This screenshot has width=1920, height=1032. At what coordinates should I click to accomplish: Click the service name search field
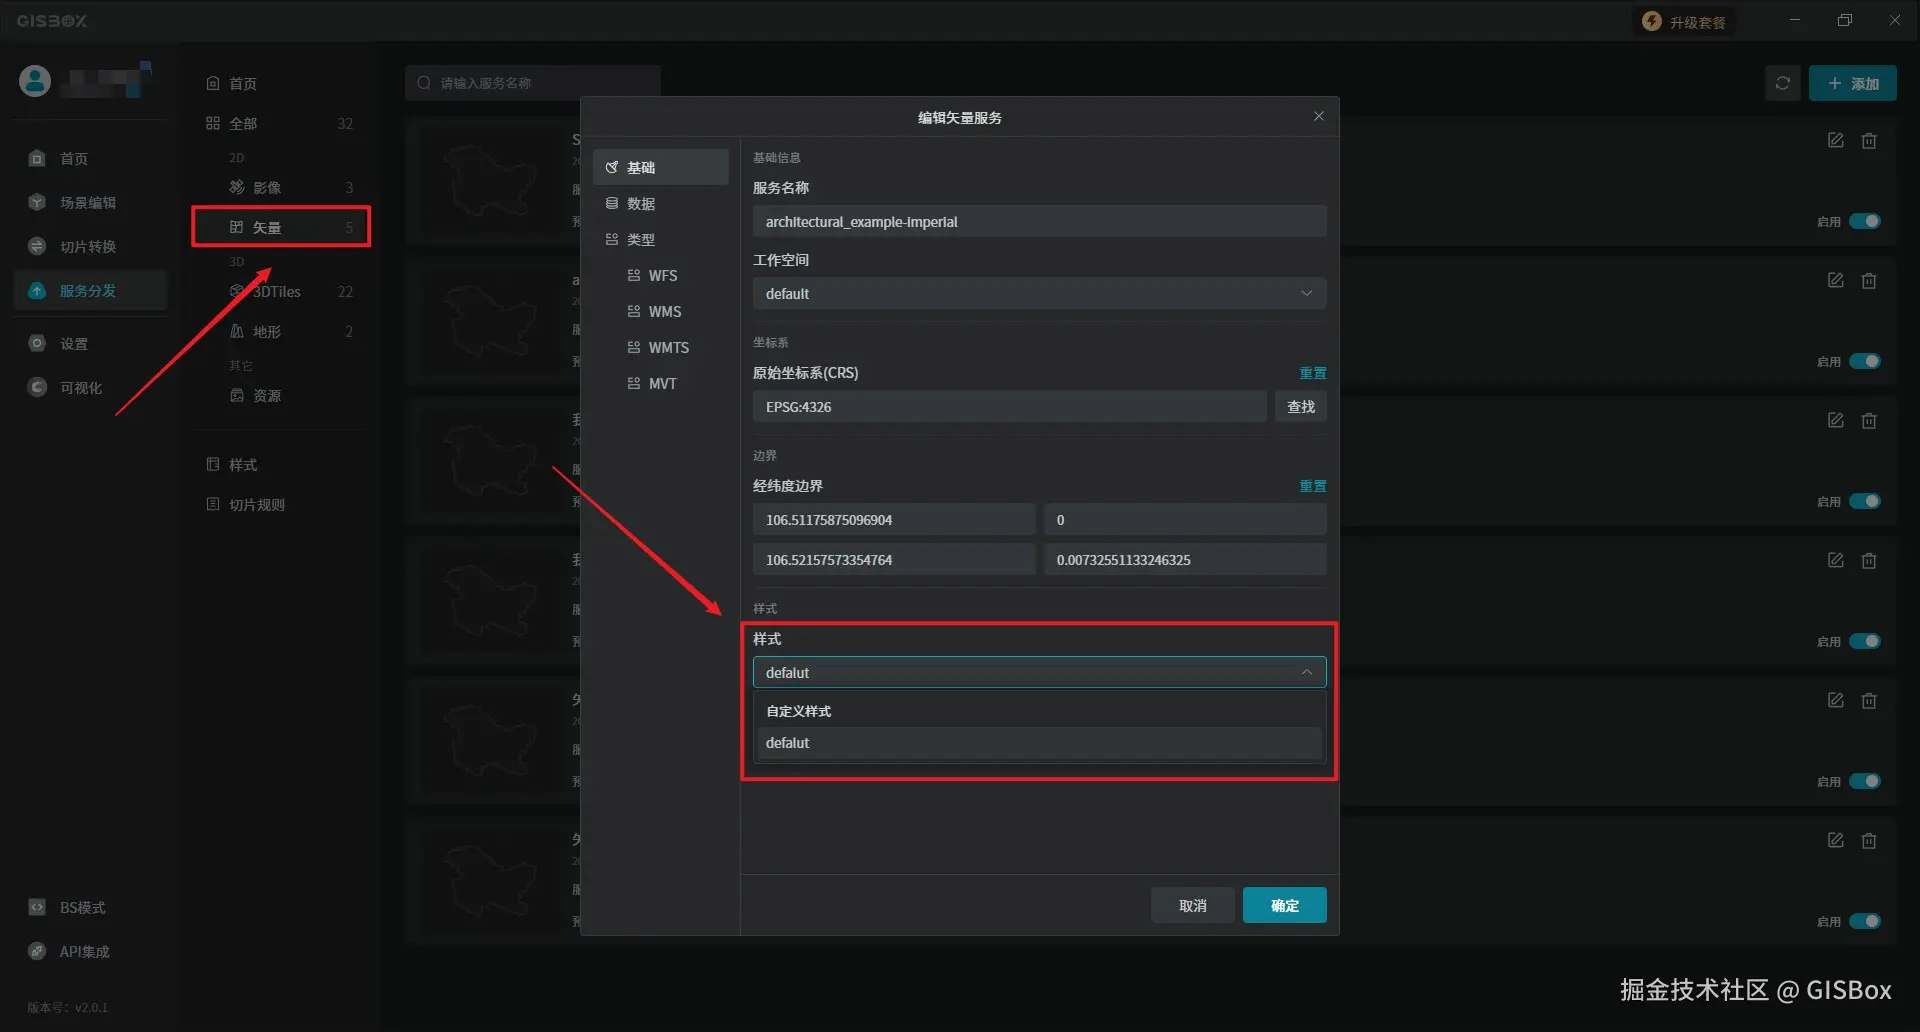(533, 83)
